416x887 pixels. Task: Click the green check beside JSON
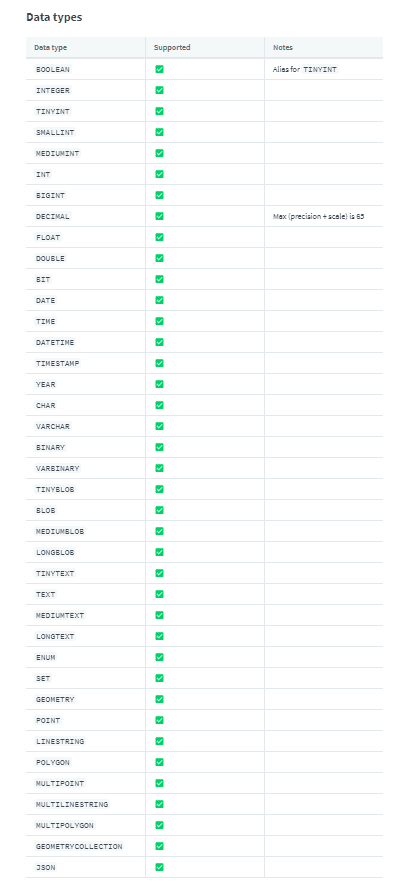click(x=160, y=867)
